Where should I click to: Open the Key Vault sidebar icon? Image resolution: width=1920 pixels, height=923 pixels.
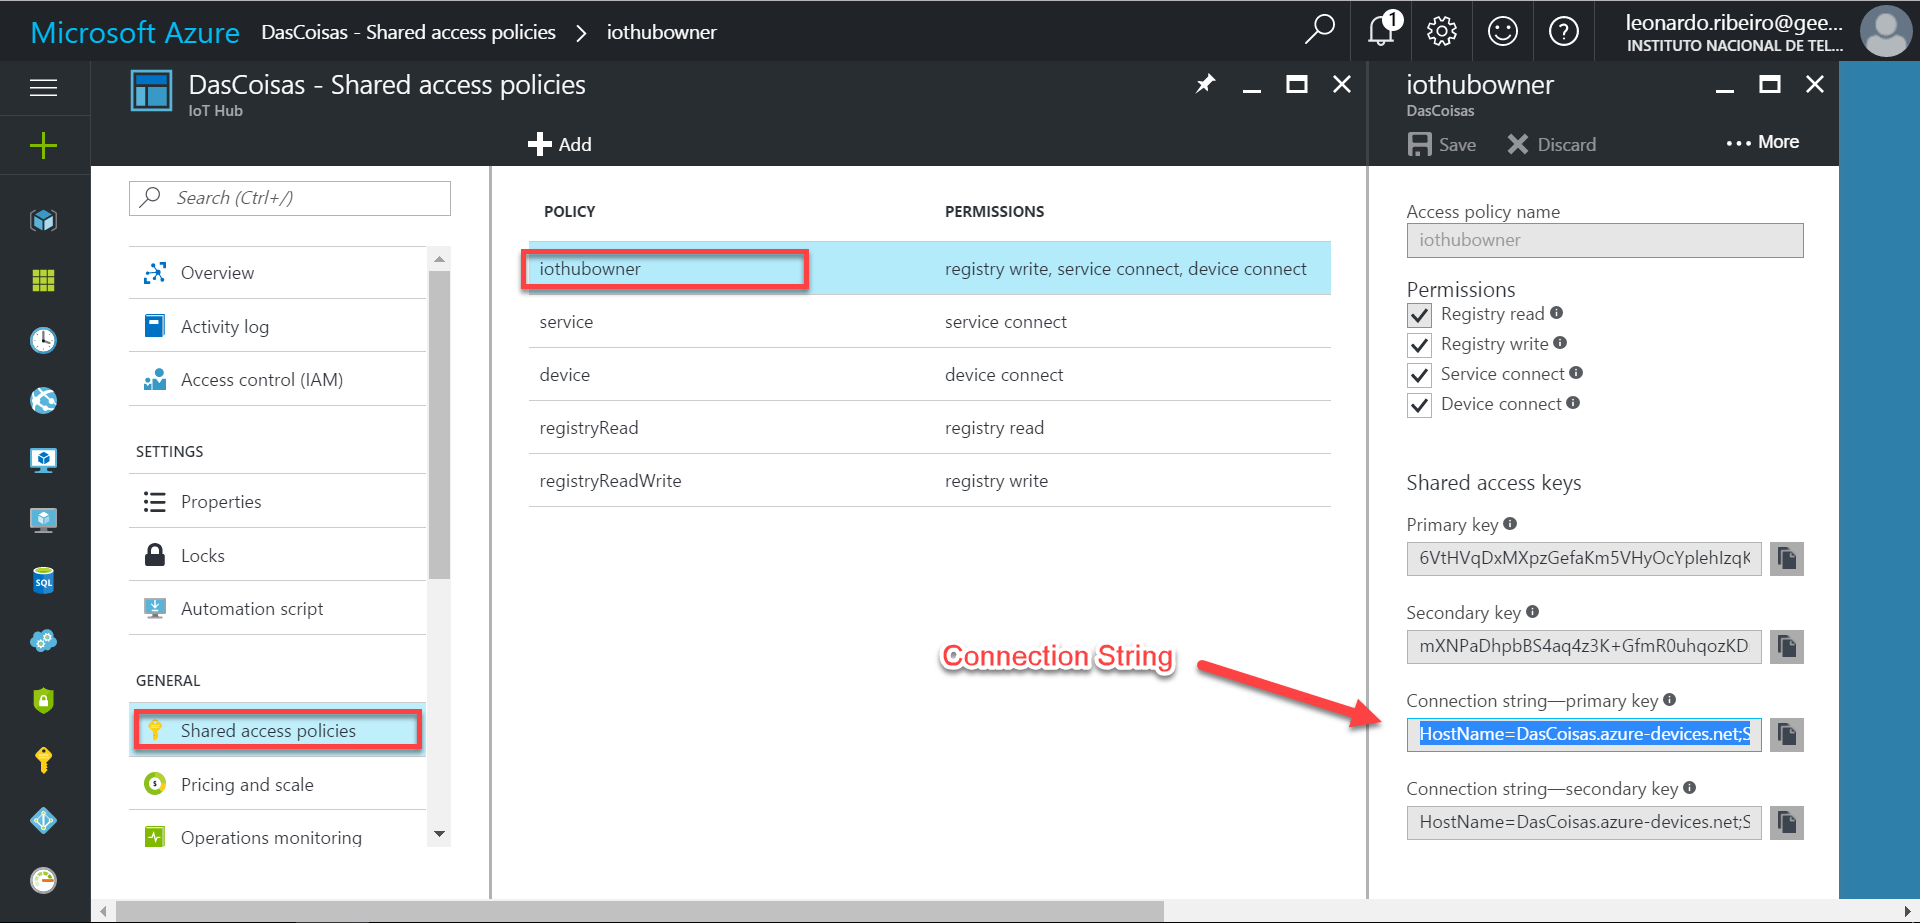pyautogui.click(x=43, y=760)
